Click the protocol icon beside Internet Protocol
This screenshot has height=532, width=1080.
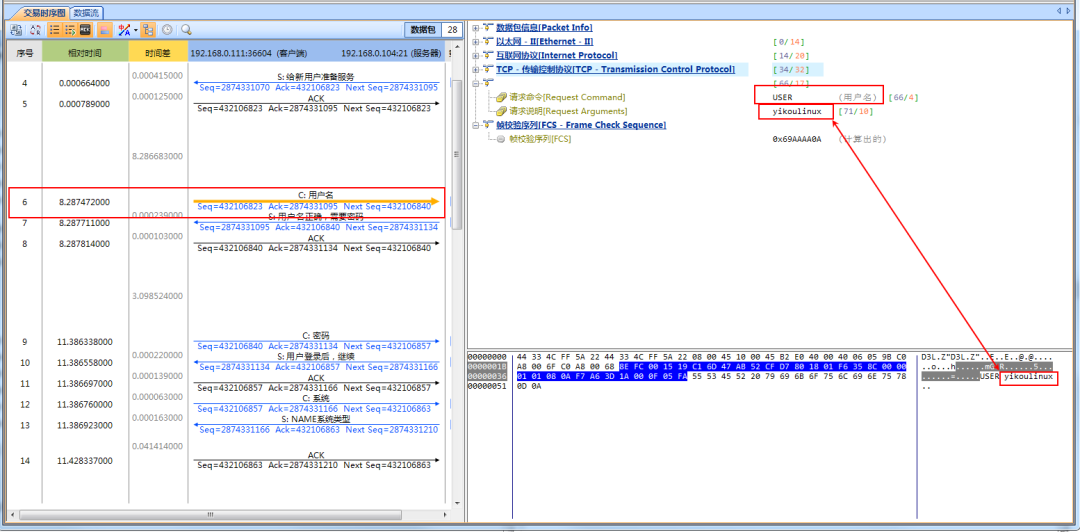488,55
